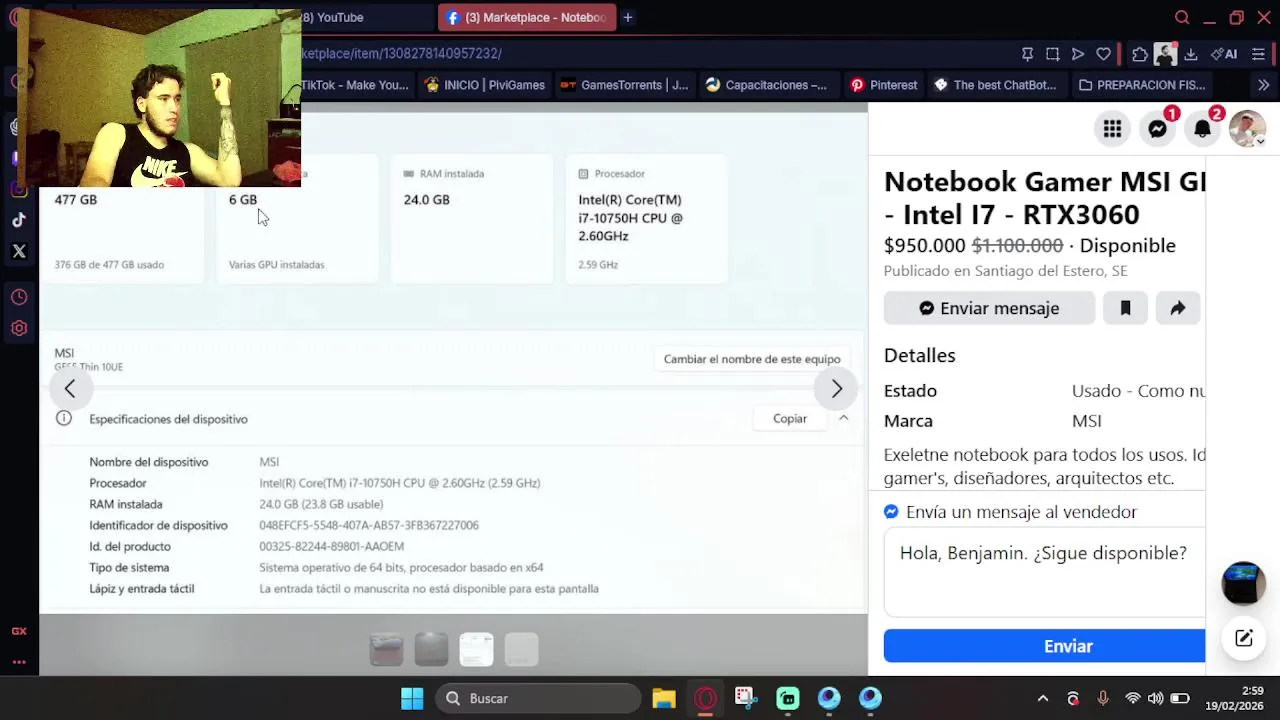
Task: Open X Twitter in Opera sidebar
Action: pos(19,252)
